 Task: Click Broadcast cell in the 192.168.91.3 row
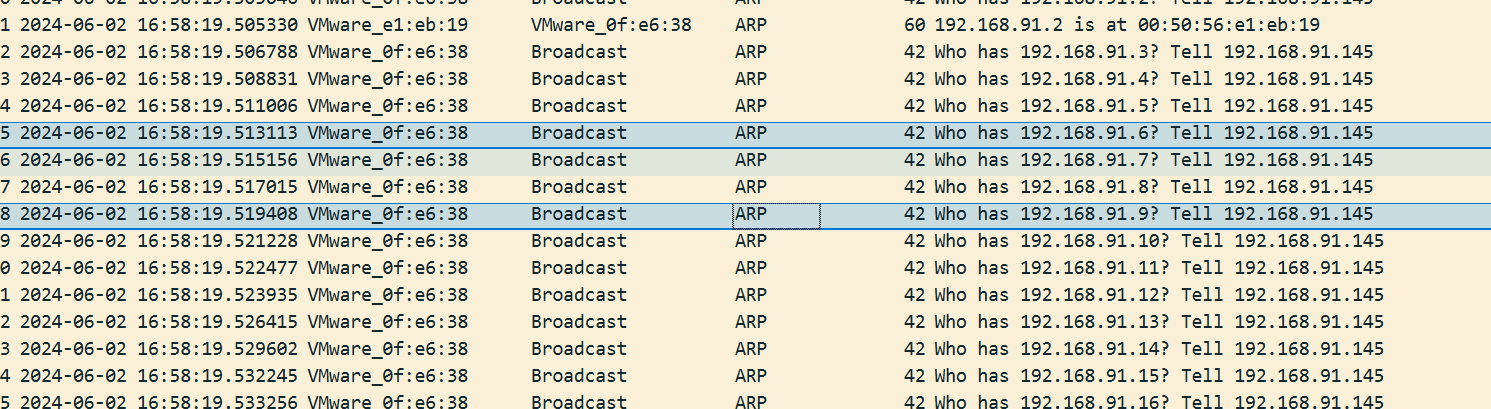(x=579, y=52)
